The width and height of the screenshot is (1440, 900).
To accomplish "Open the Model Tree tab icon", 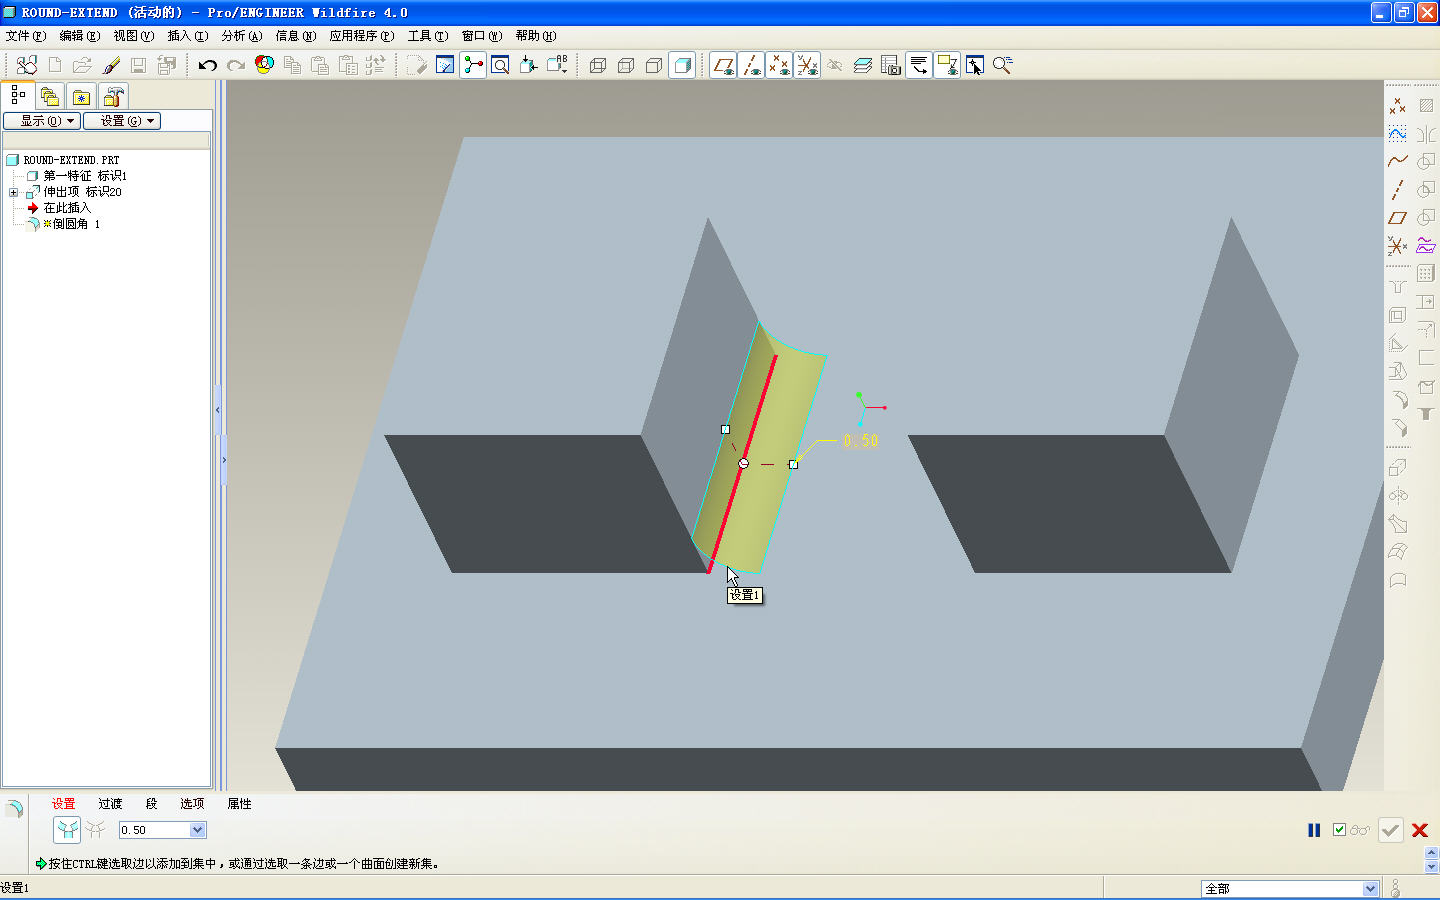I will click(x=18, y=95).
